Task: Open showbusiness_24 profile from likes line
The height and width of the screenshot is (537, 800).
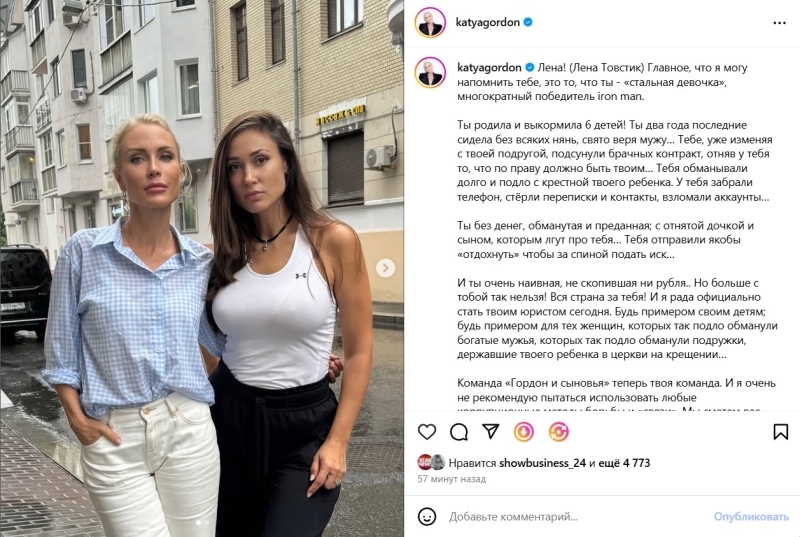Action: click(x=542, y=463)
